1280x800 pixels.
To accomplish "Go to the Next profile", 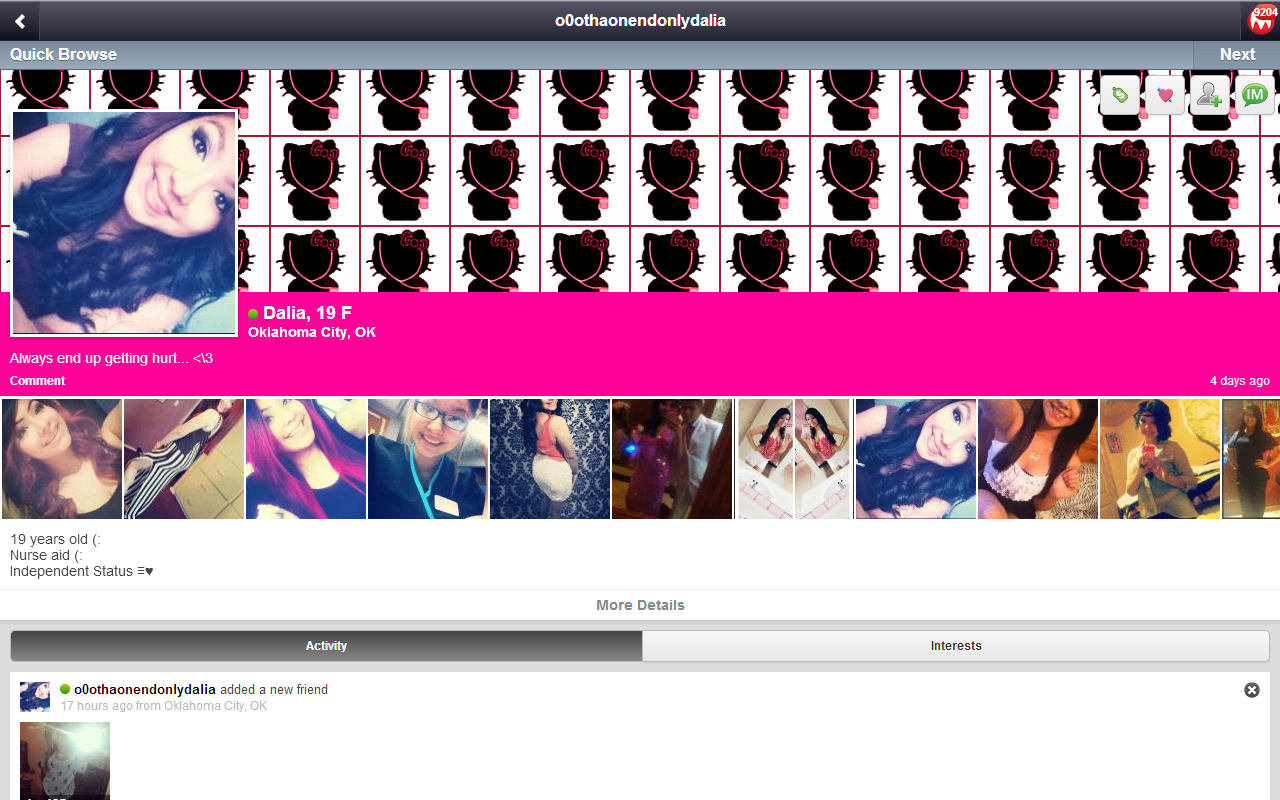I will [x=1237, y=55].
